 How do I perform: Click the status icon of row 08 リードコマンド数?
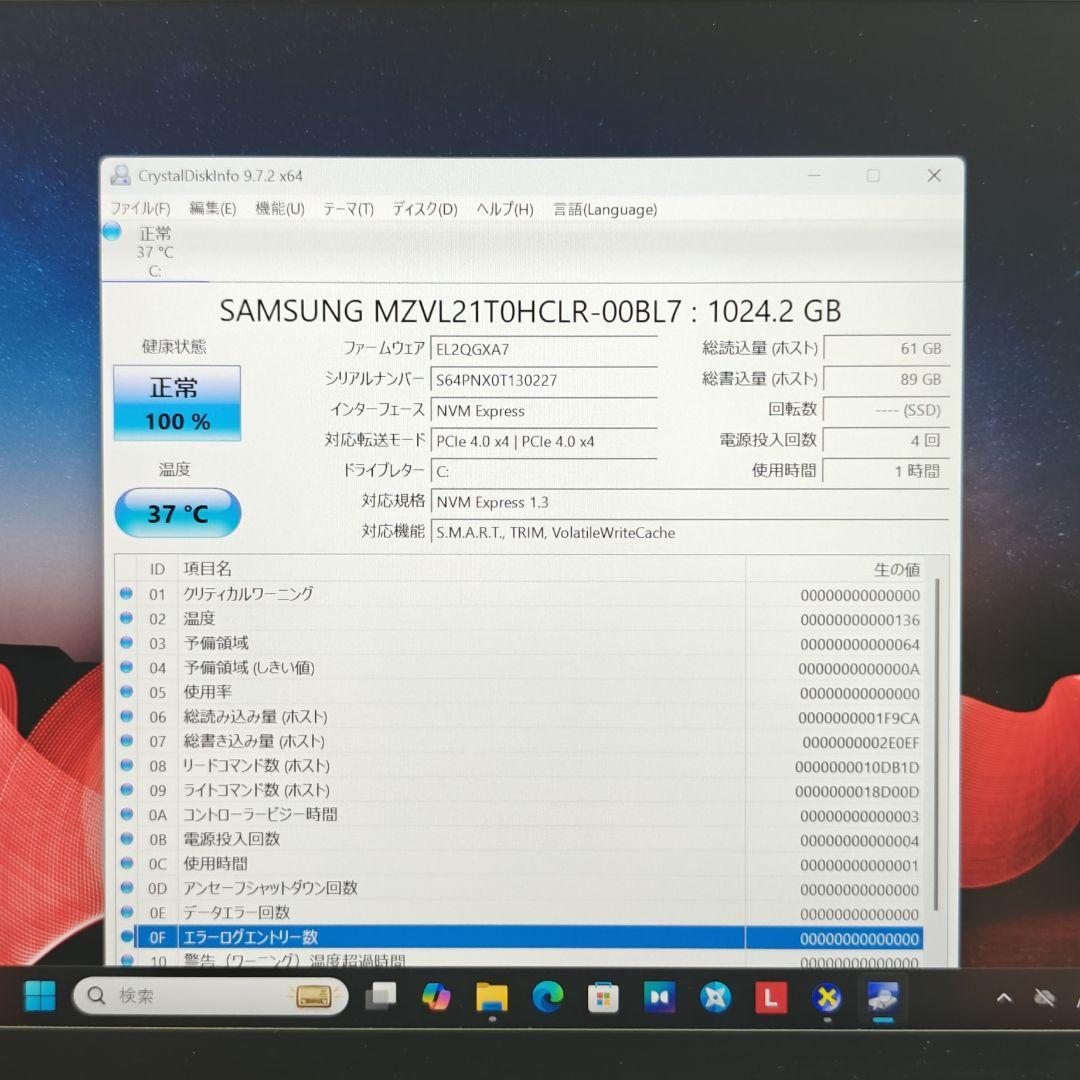[126, 765]
